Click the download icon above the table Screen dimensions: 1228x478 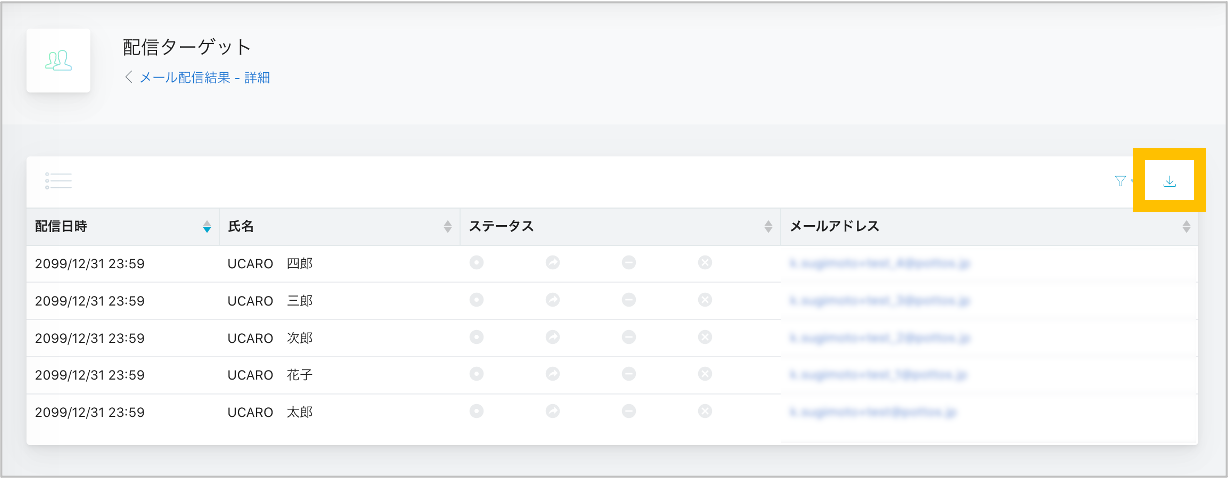1170,181
